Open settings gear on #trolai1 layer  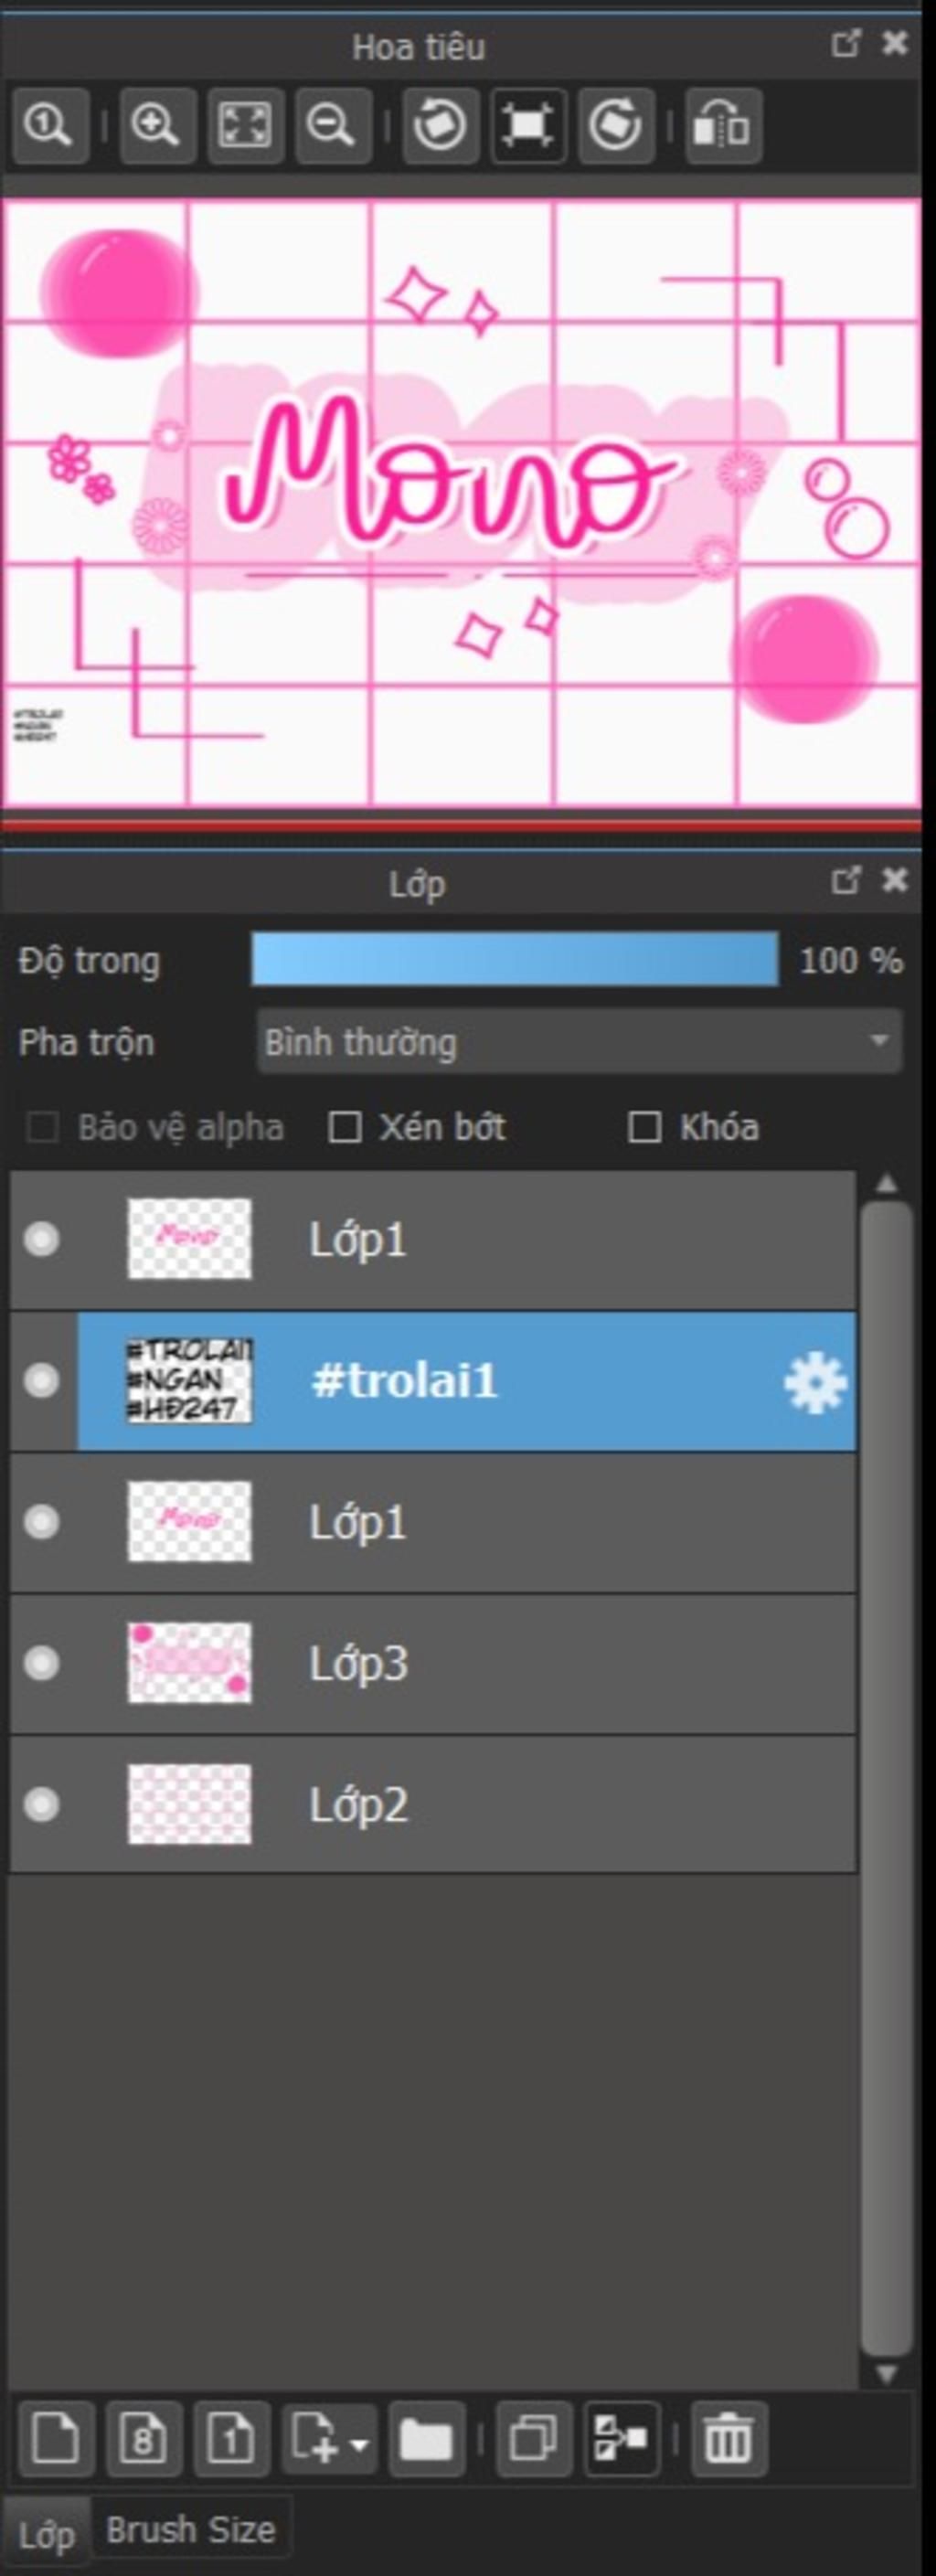(814, 1382)
